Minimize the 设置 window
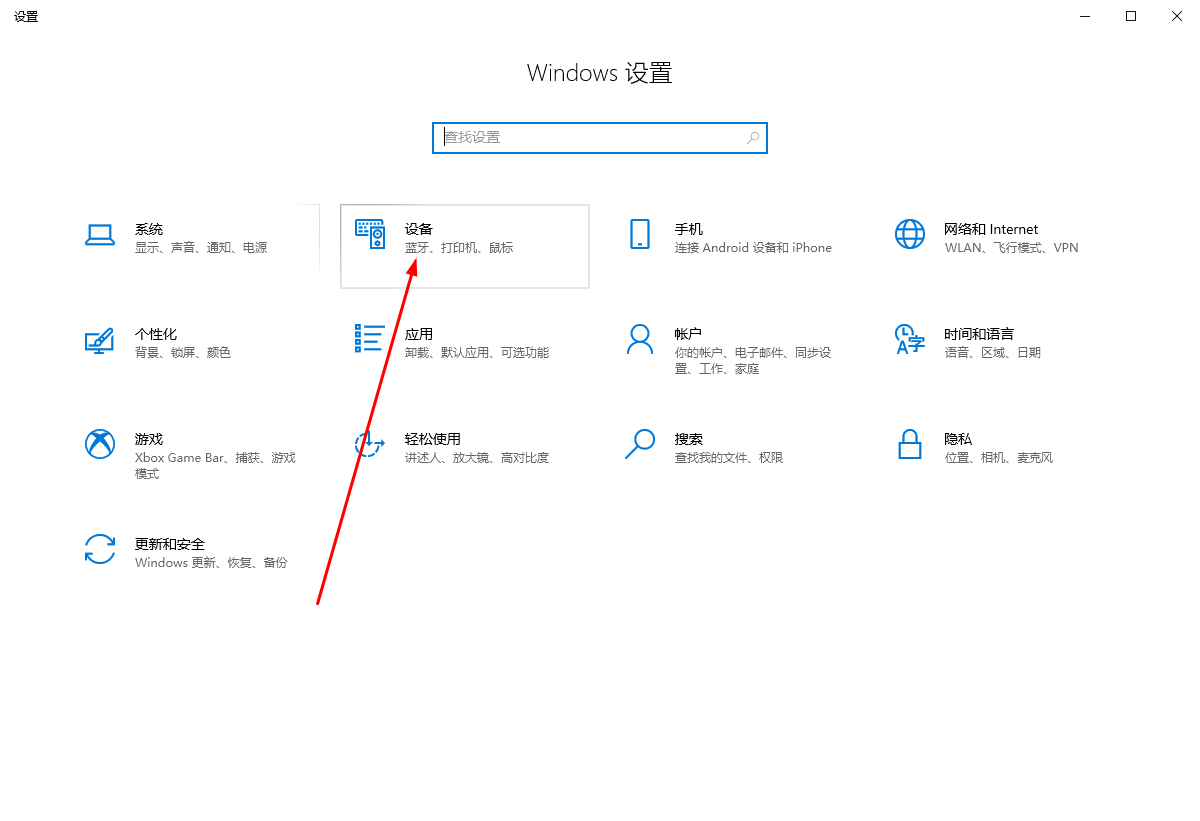 [x=1085, y=16]
